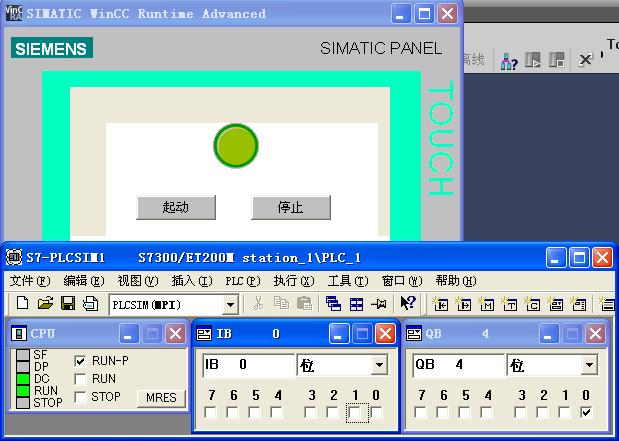Viewport: 619px width, 441px height.
Task: Toggle bit 7 in the IB 0 window
Action: tap(211, 413)
